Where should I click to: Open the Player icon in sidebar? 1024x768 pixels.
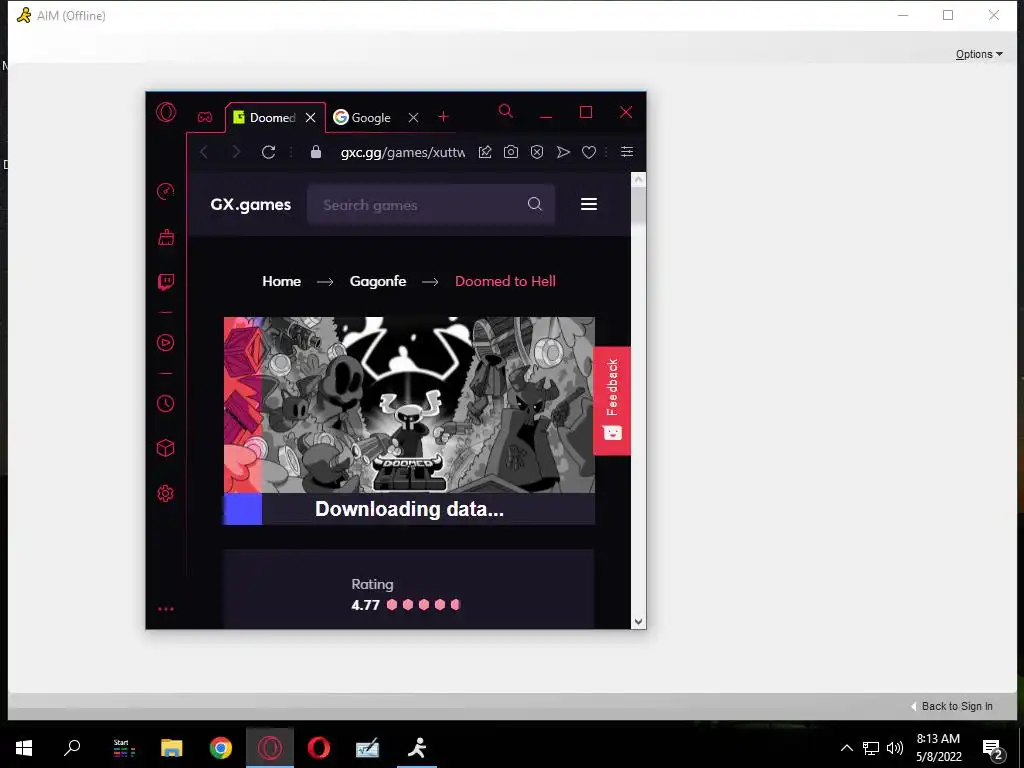click(166, 342)
